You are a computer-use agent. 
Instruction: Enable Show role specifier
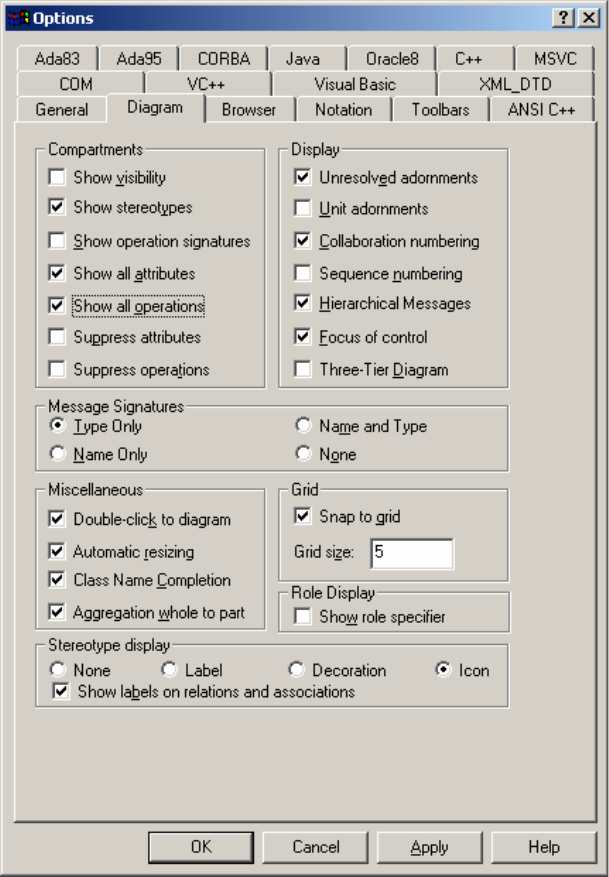click(303, 617)
